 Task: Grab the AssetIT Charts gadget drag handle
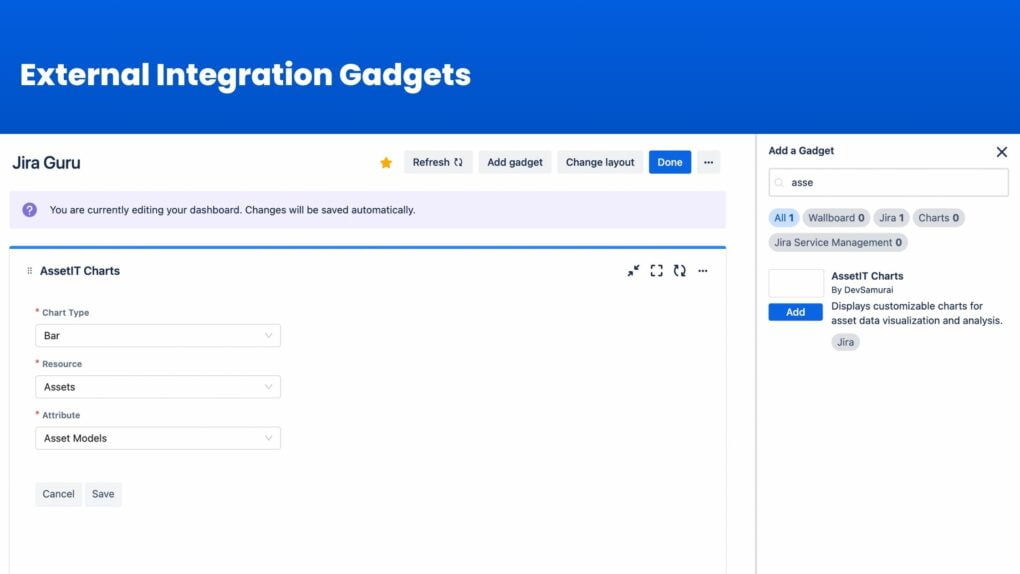pos(29,271)
